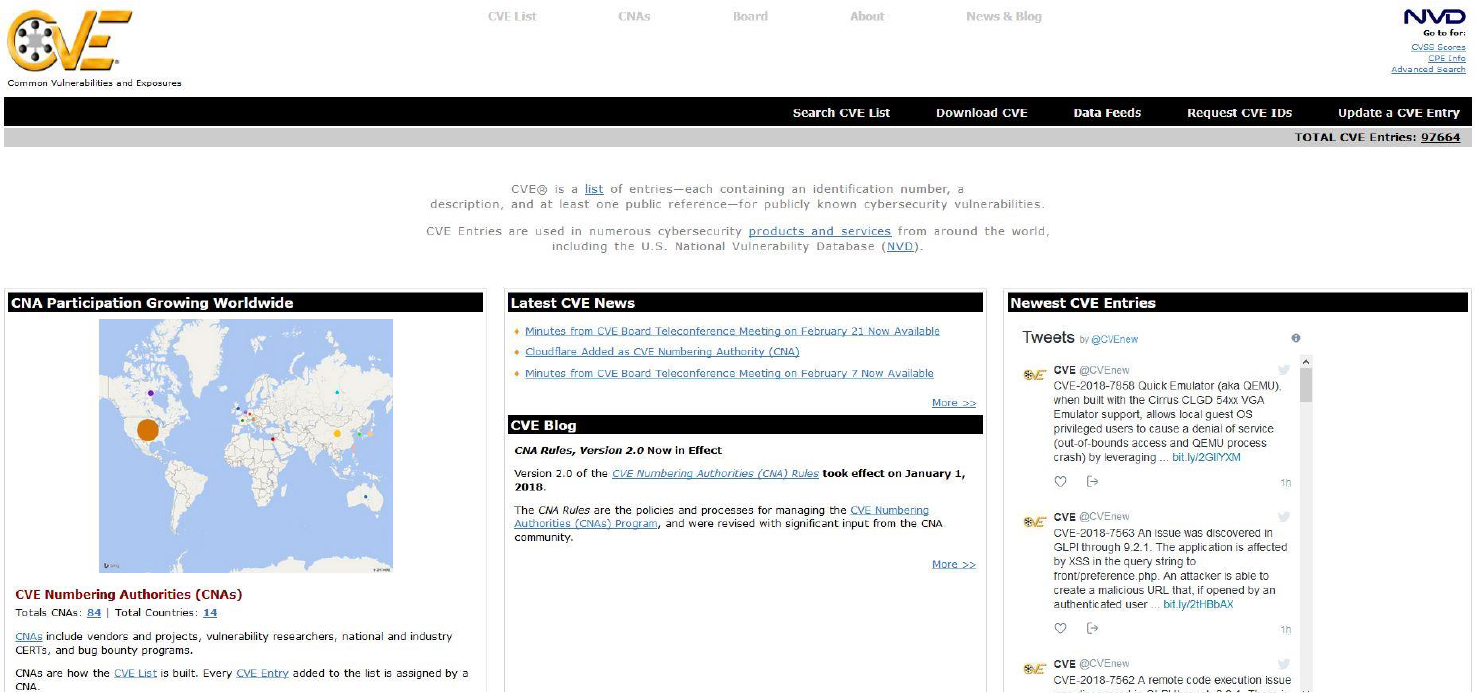This screenshot has width=1475, height=693.
Task: Open the About menu item
Action: click(x=867, y=16)
